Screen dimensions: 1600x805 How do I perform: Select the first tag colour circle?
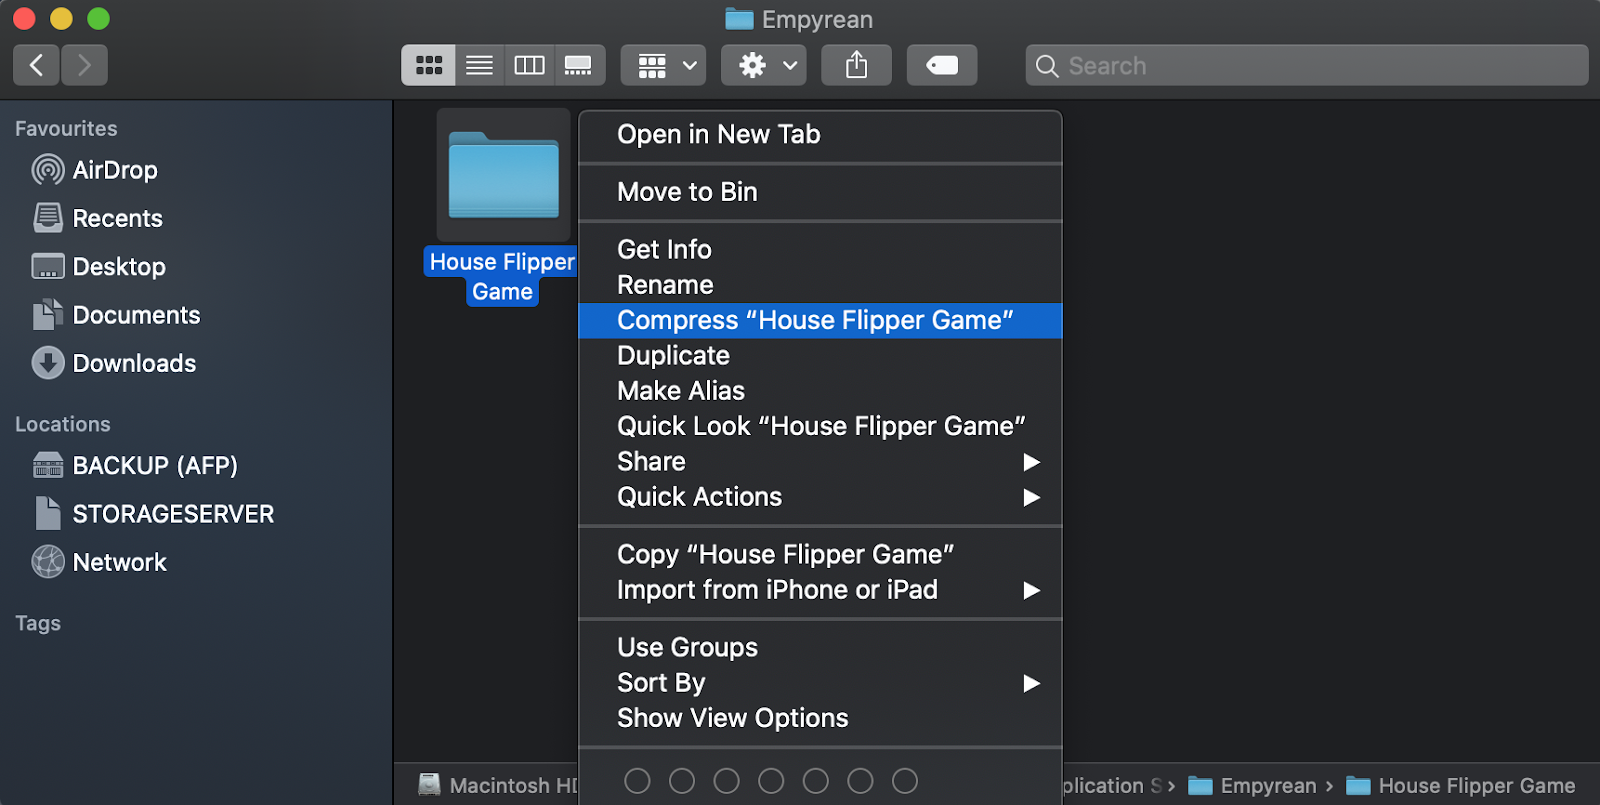(637, 781)
